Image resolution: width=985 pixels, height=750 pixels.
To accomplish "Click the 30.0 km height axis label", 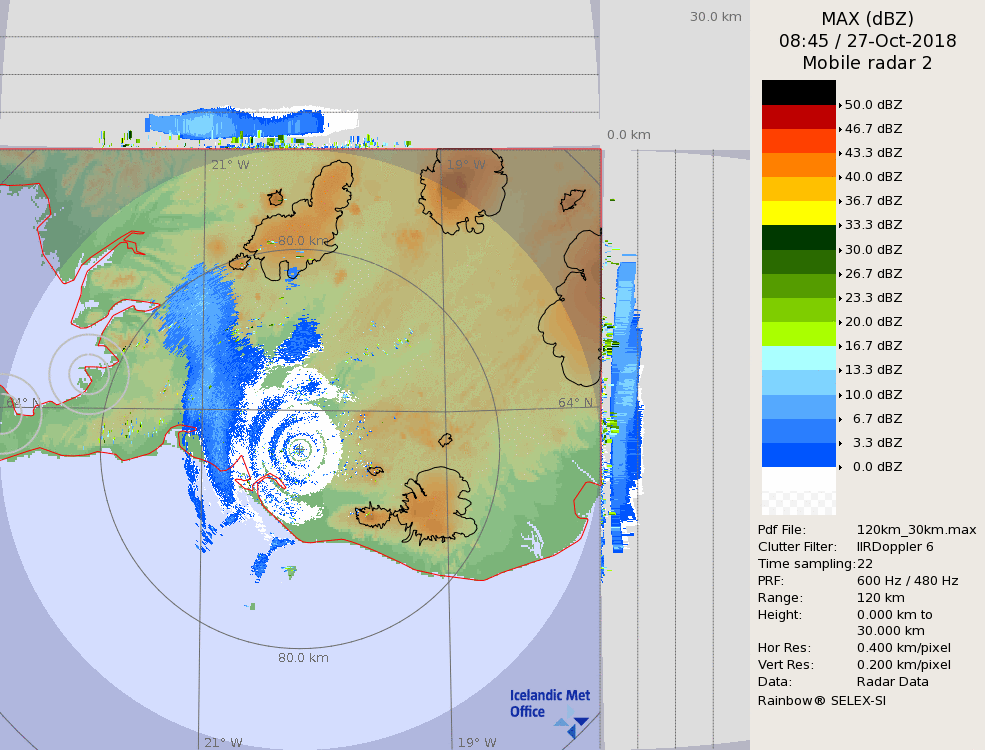I will tap(715, 16).
